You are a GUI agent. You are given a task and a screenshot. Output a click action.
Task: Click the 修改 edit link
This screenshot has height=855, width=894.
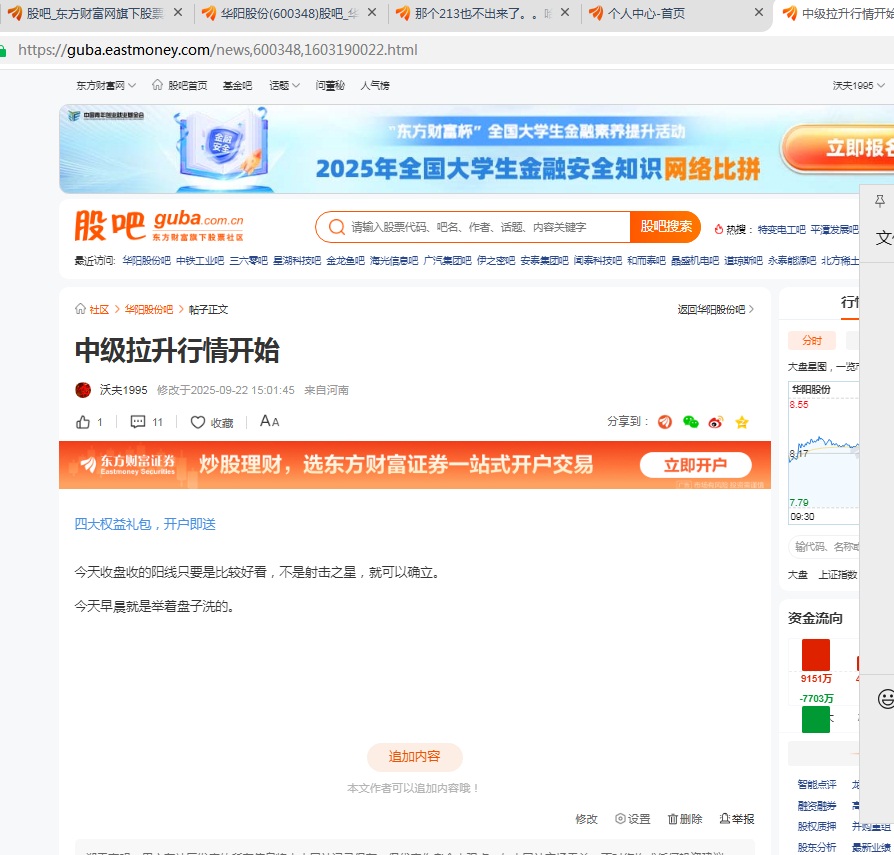[586, 819]
